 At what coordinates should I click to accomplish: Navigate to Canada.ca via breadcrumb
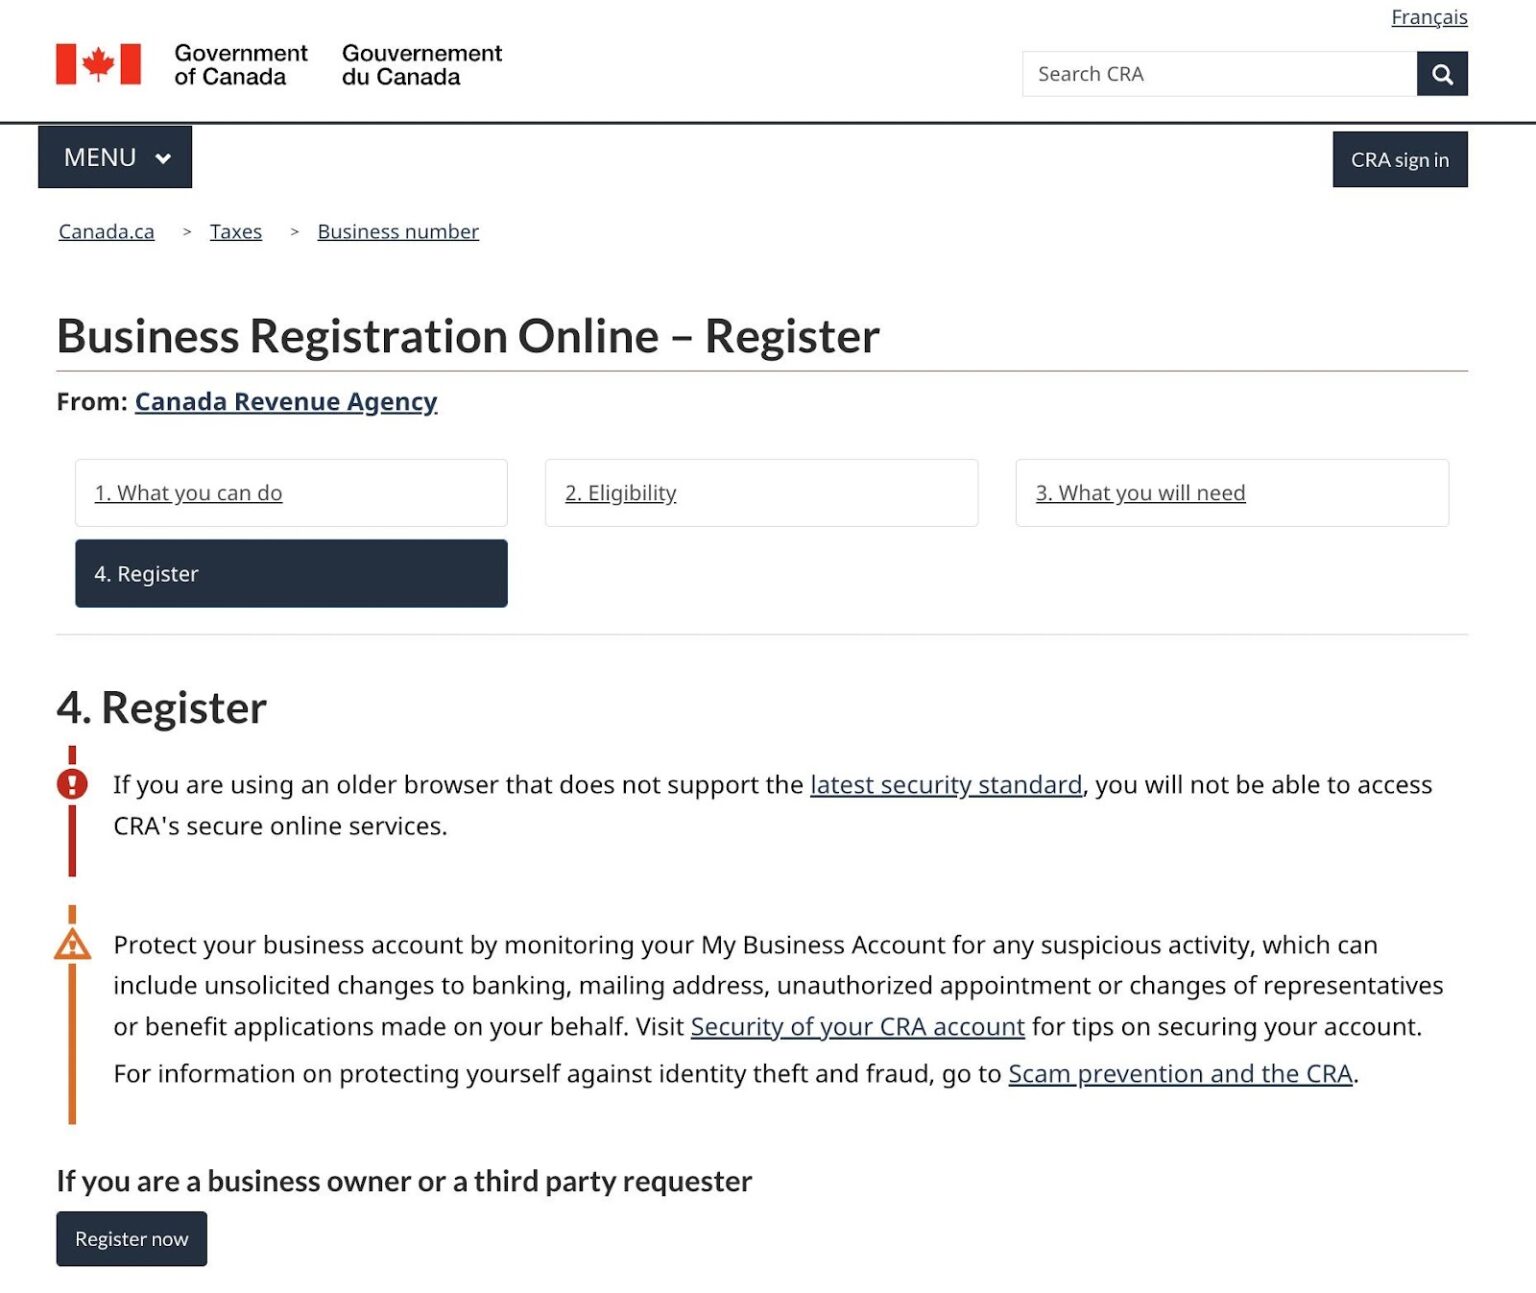[105, 231]
